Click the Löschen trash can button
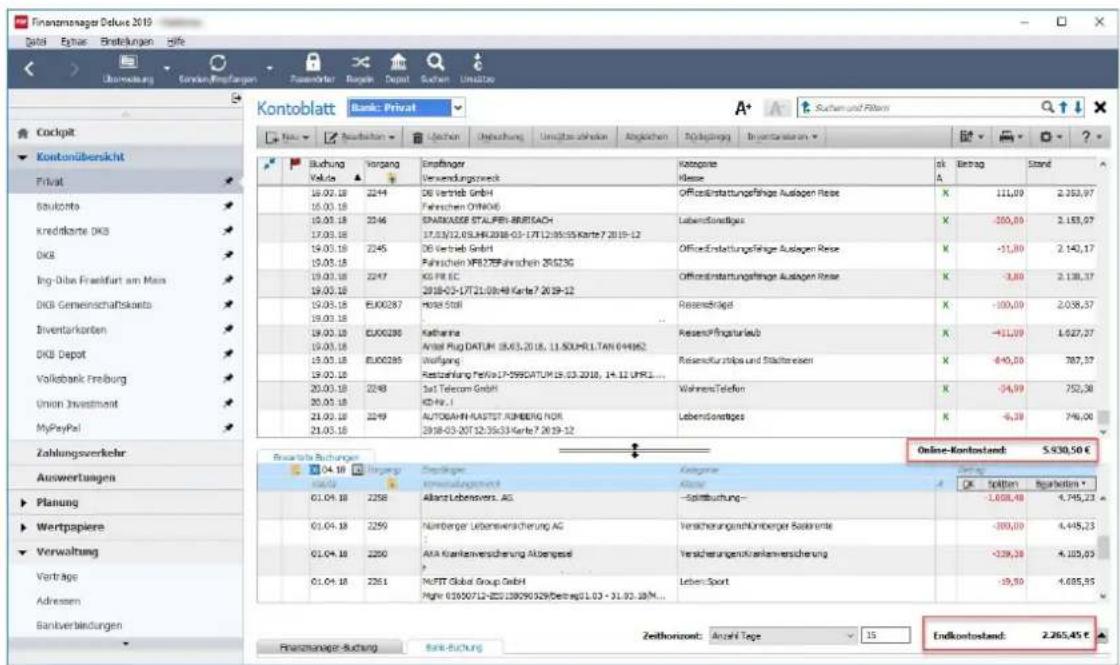Image resolution: width=1120 pixels, height=665 pixels. click(436, 136)
